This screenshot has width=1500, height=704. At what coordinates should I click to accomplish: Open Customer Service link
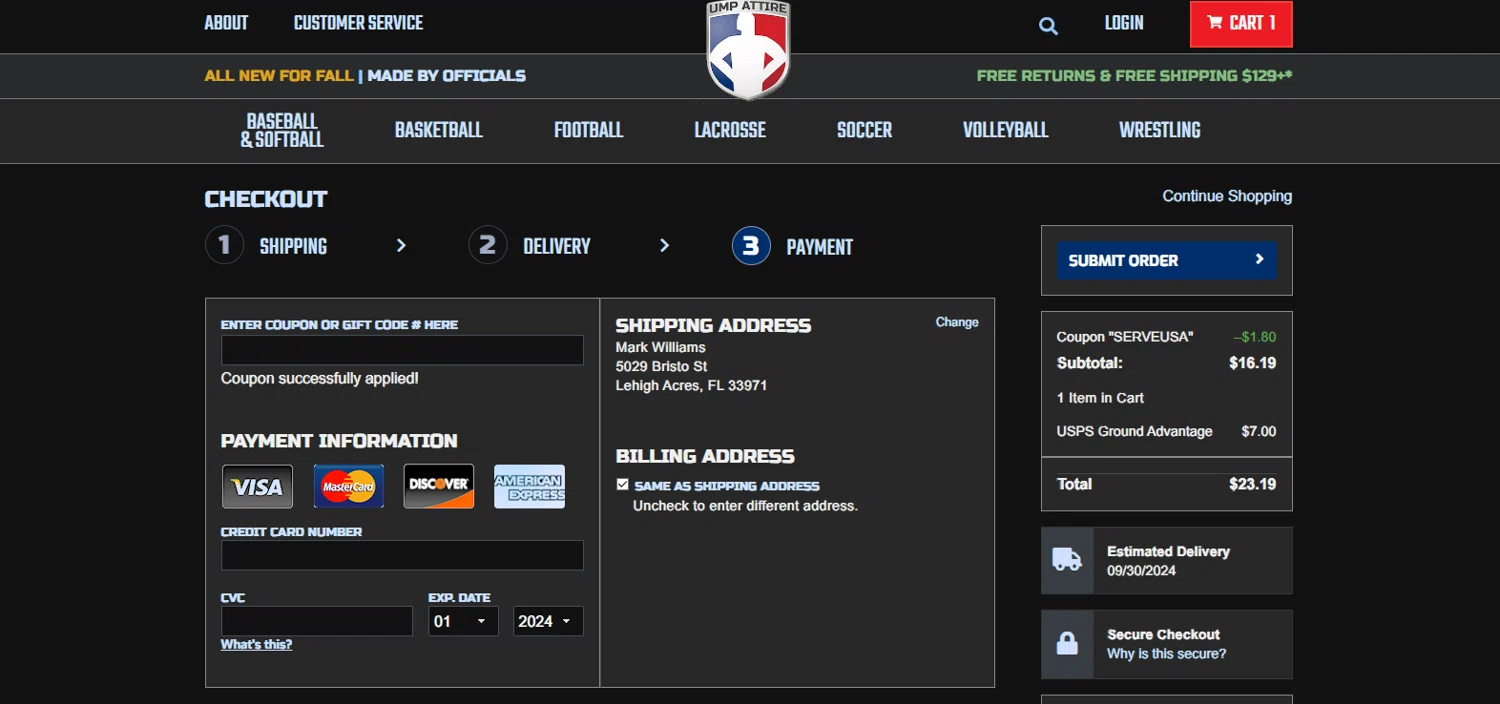(x=358, y=23)
